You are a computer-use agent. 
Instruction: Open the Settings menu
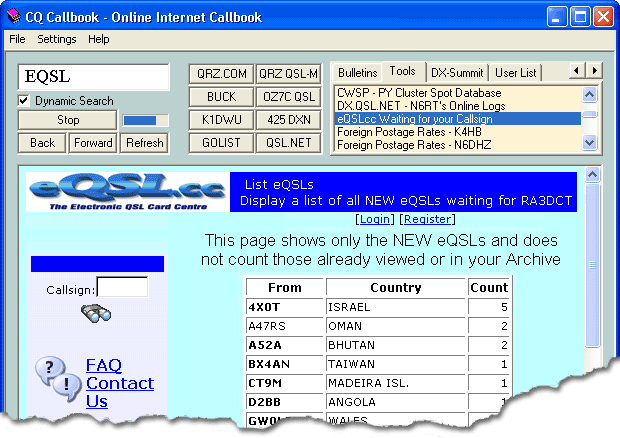point(57,39)
